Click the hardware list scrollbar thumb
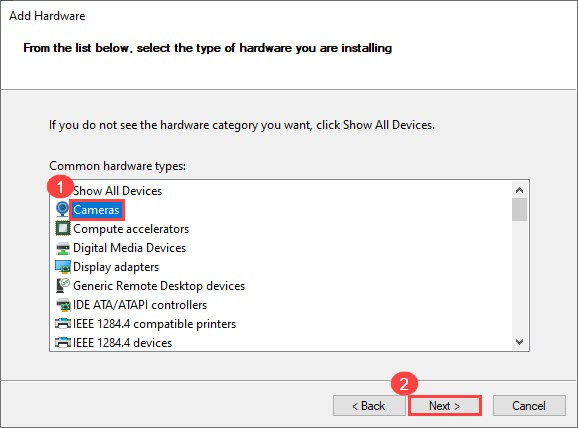Viewport: 578px width, 428px height. point(519,209)
